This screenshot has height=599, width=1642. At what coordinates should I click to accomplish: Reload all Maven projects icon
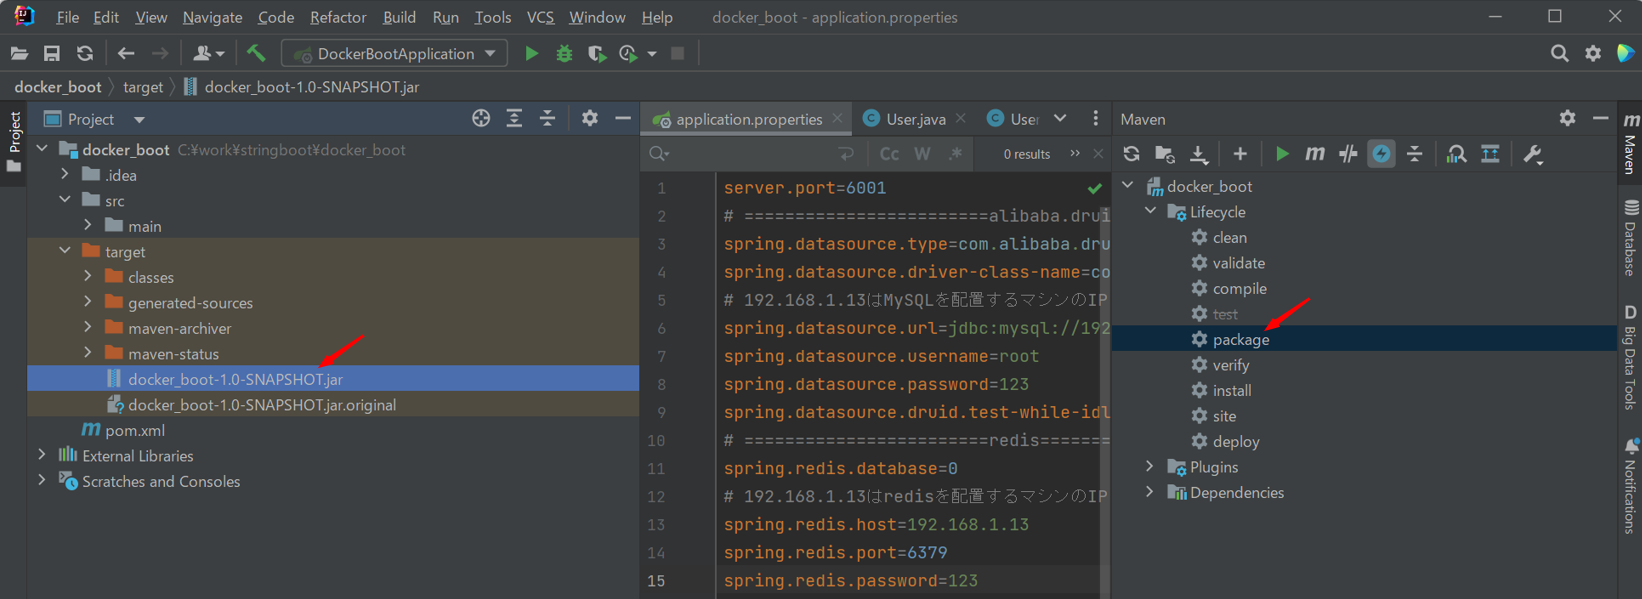coord(1131,154)
